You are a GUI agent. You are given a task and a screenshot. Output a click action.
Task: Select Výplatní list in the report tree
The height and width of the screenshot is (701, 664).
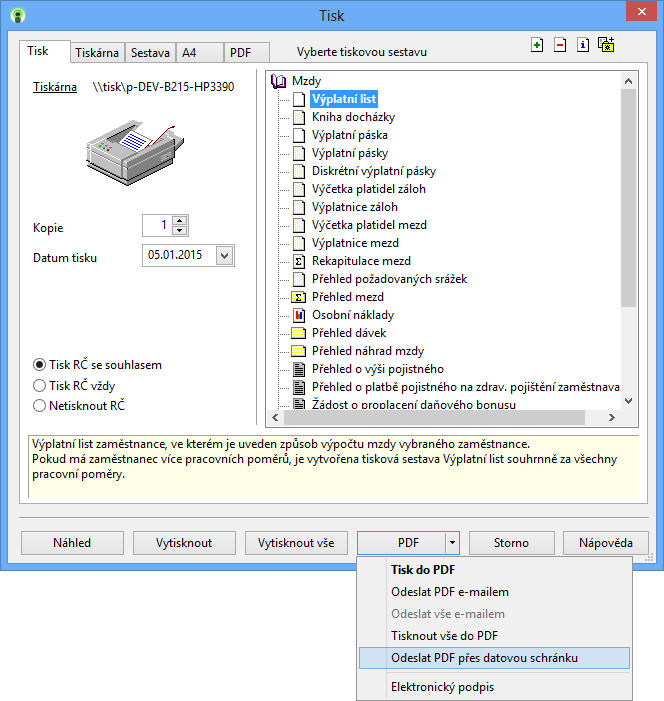tap(344, 99)
